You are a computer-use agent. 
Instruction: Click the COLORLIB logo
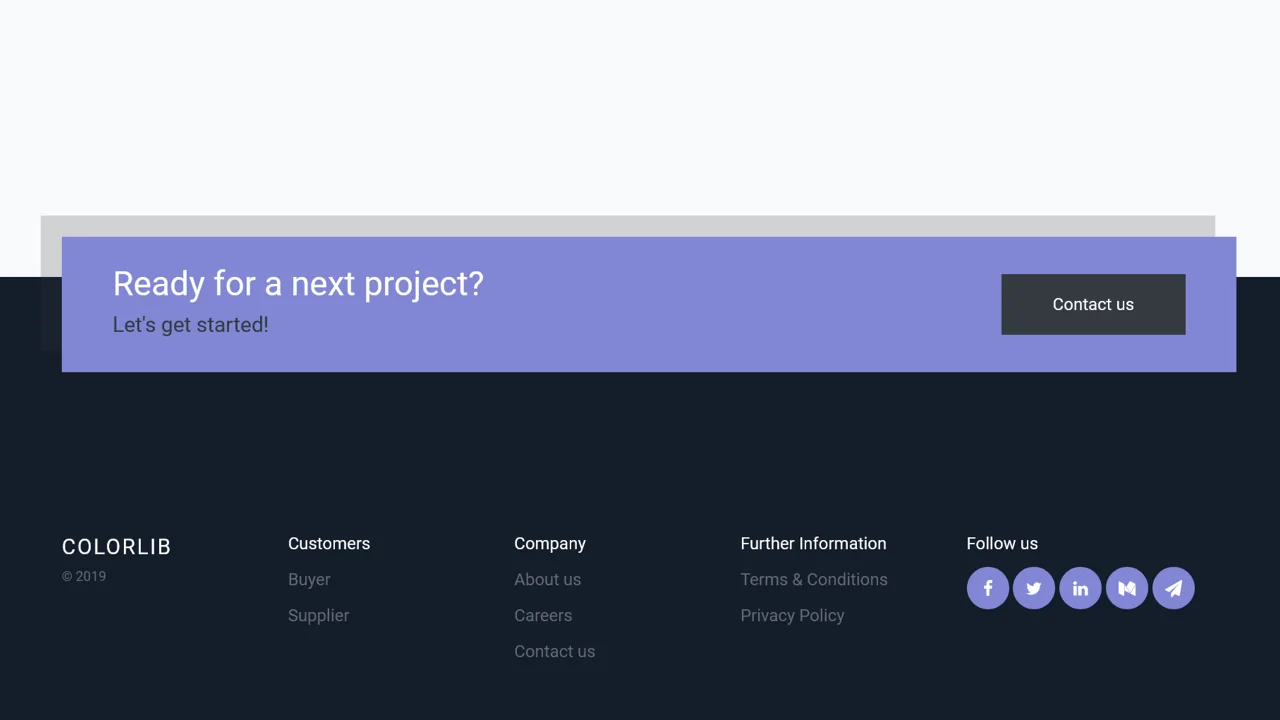tap(116, 547)
